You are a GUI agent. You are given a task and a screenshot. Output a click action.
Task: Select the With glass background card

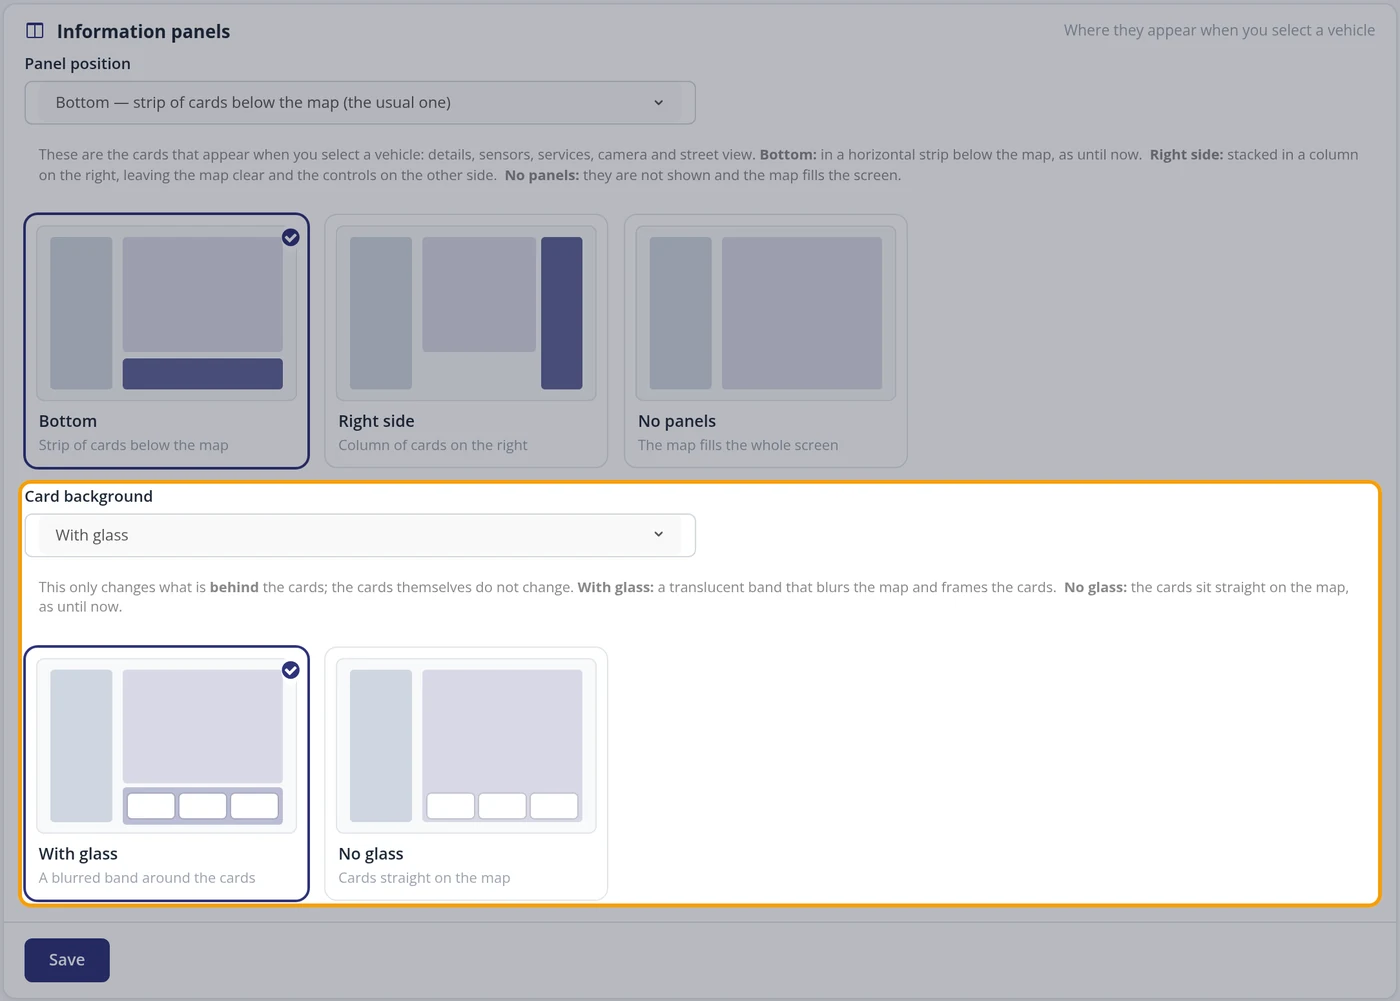click(167, 774)
